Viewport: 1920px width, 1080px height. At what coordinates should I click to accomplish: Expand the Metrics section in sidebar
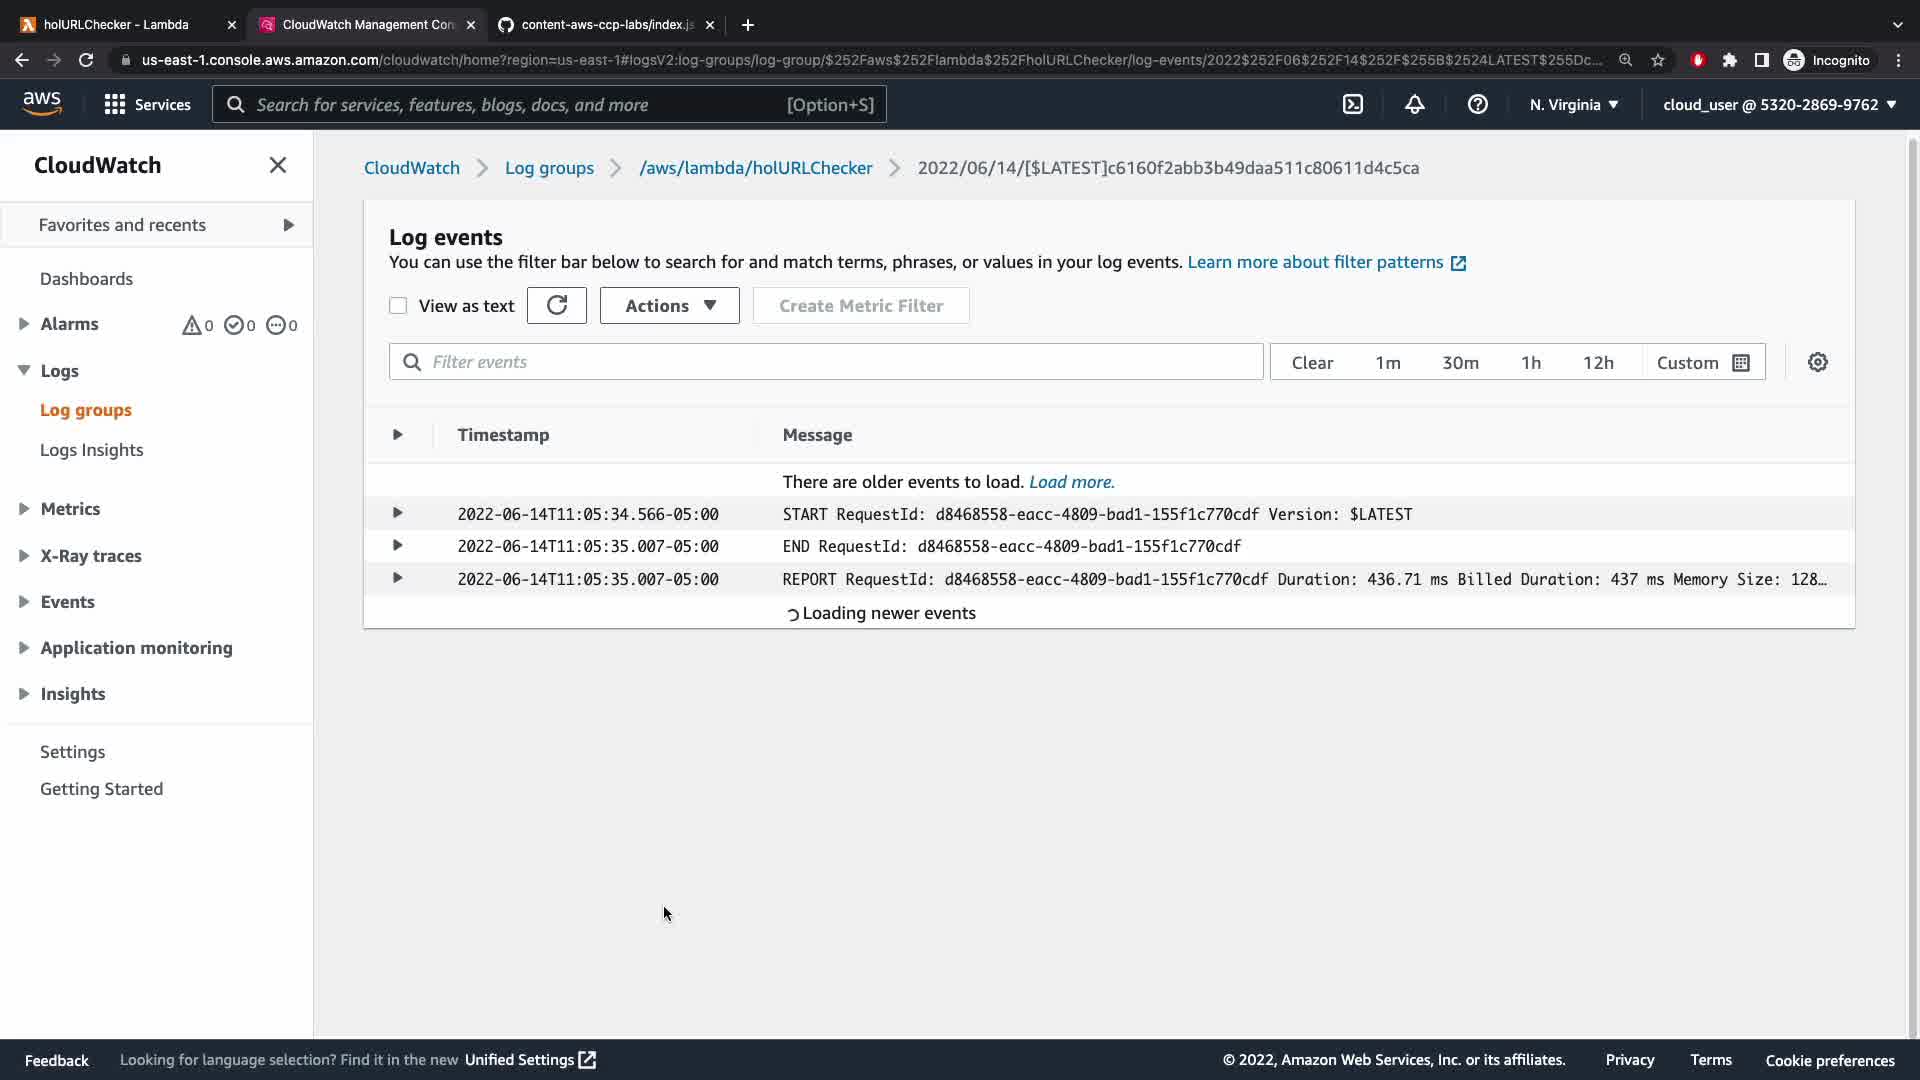(x=70, y=509)
